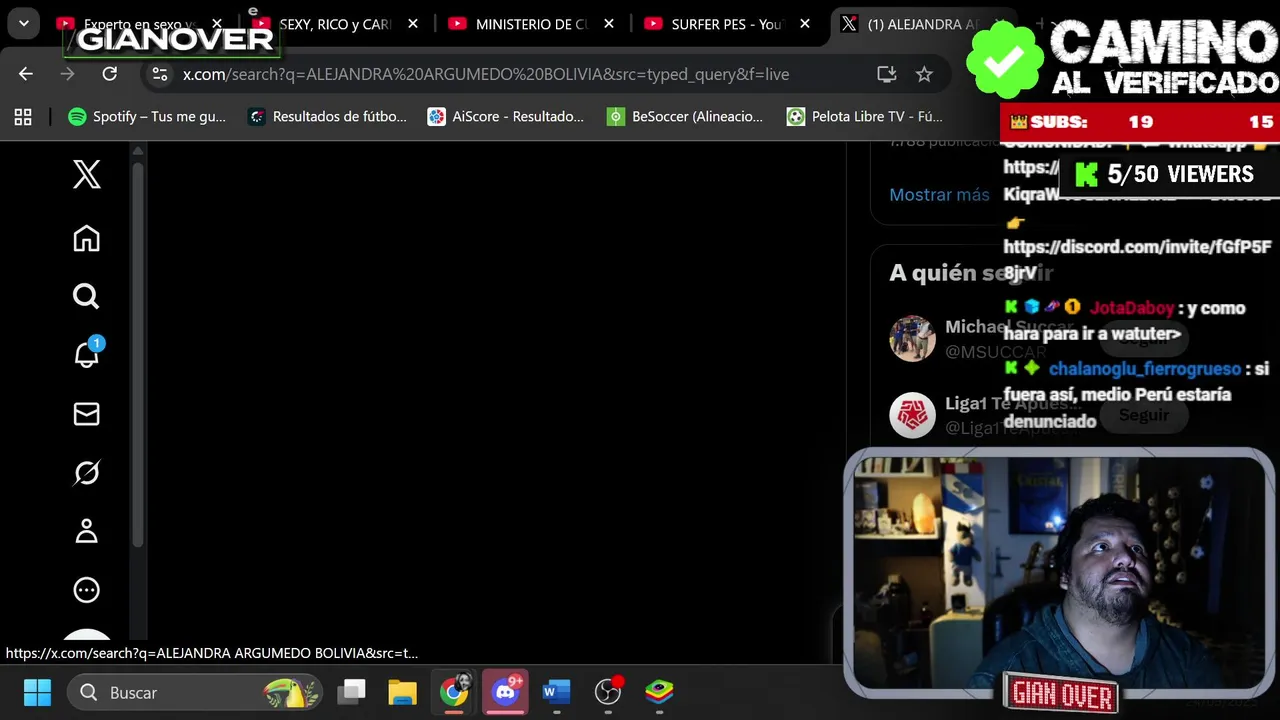Open AiScore bookmark
The width and height of the screenshot is (1280, 720).
tap(506, 117)
